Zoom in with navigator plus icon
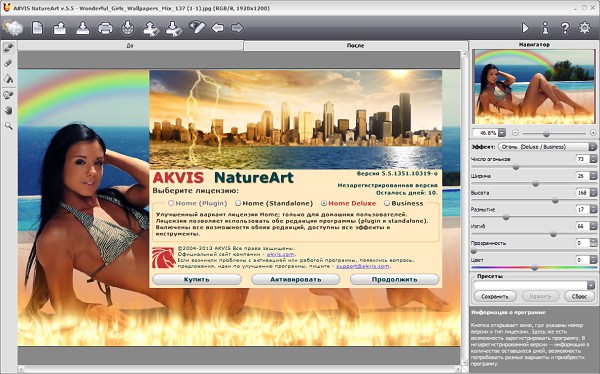Image resolution: width=600 pixels, height=374 pixels. click(x=593, y=133)
